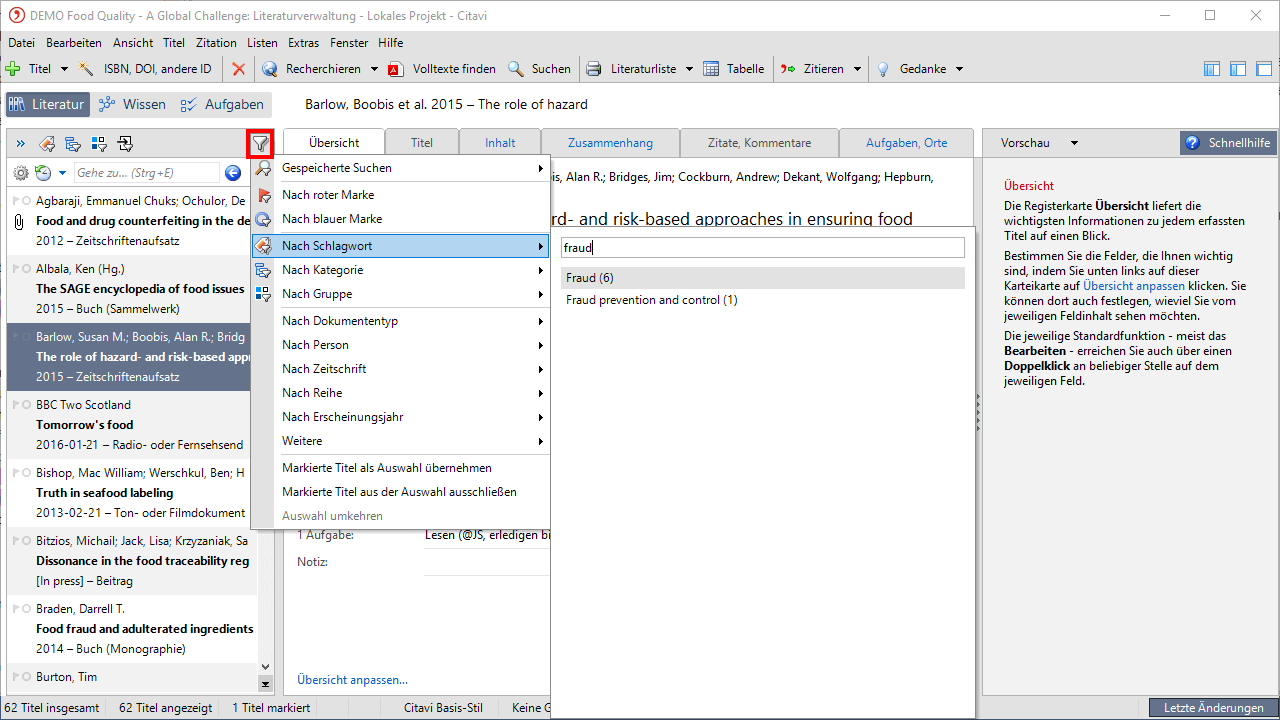The height and width of the screenshot is (720, 1280).
Task: Open the Zitieren dropdown arrow
Action: pos(856,69)
